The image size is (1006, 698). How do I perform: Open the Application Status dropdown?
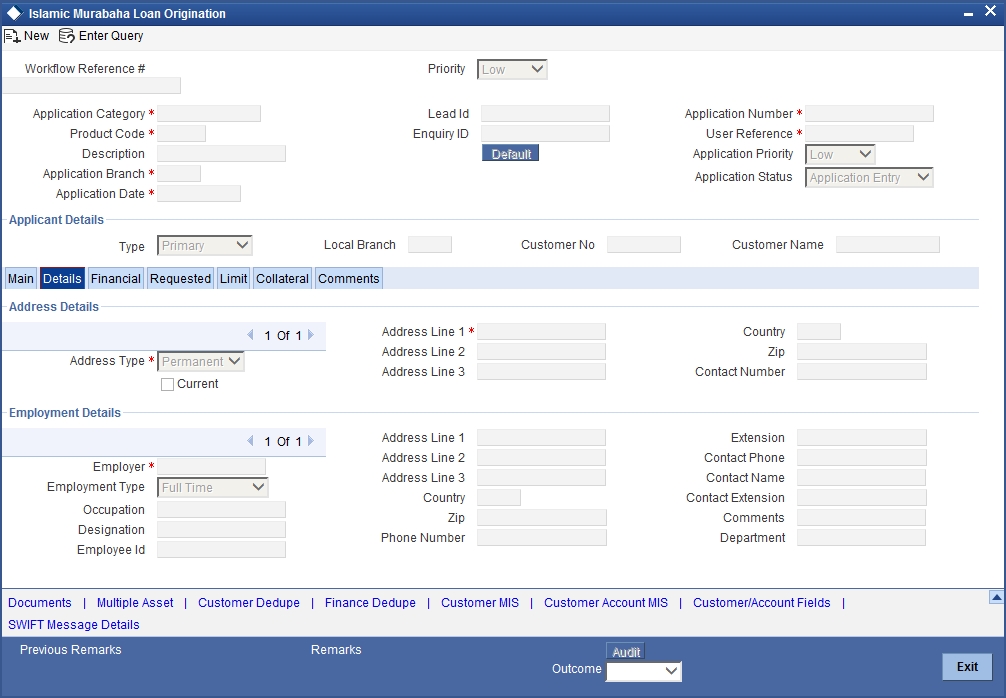(x=869, y=178)
